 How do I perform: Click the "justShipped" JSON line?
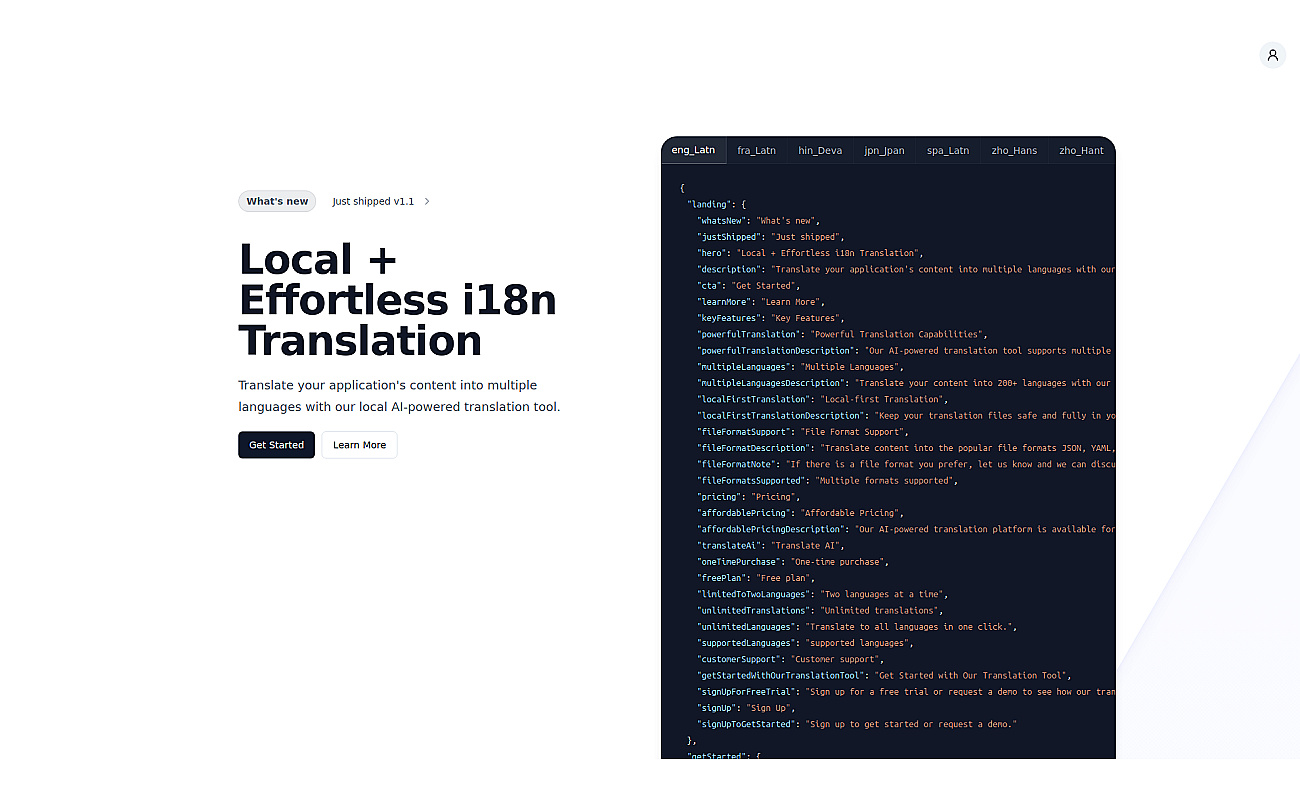click(771, 237)
